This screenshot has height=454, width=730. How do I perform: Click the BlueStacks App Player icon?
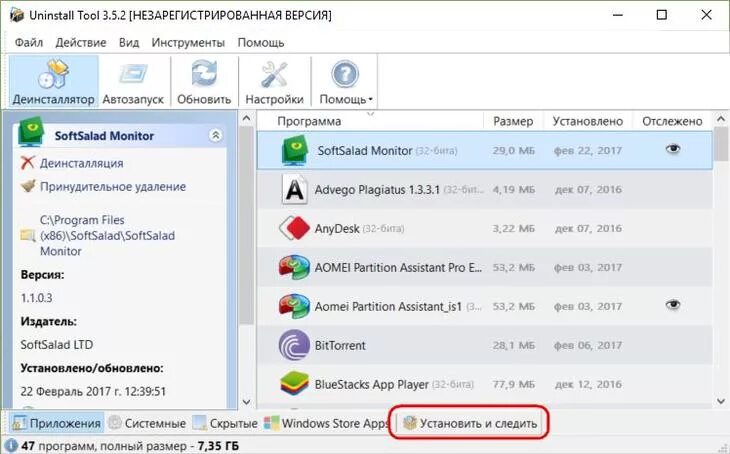tap(294, 384)
